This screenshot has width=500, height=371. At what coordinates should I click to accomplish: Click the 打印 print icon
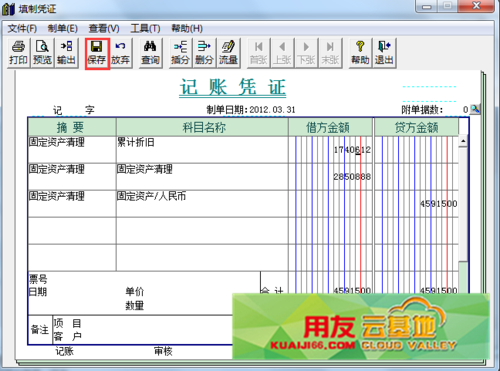coord(18,53)
